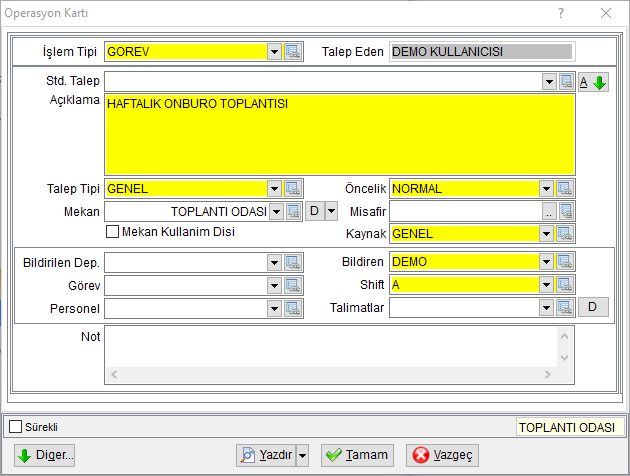Screen dimensions: 630x476
Task: Open lookup icon beside Bildirilen Dep.
Action: tap(293, 263)
